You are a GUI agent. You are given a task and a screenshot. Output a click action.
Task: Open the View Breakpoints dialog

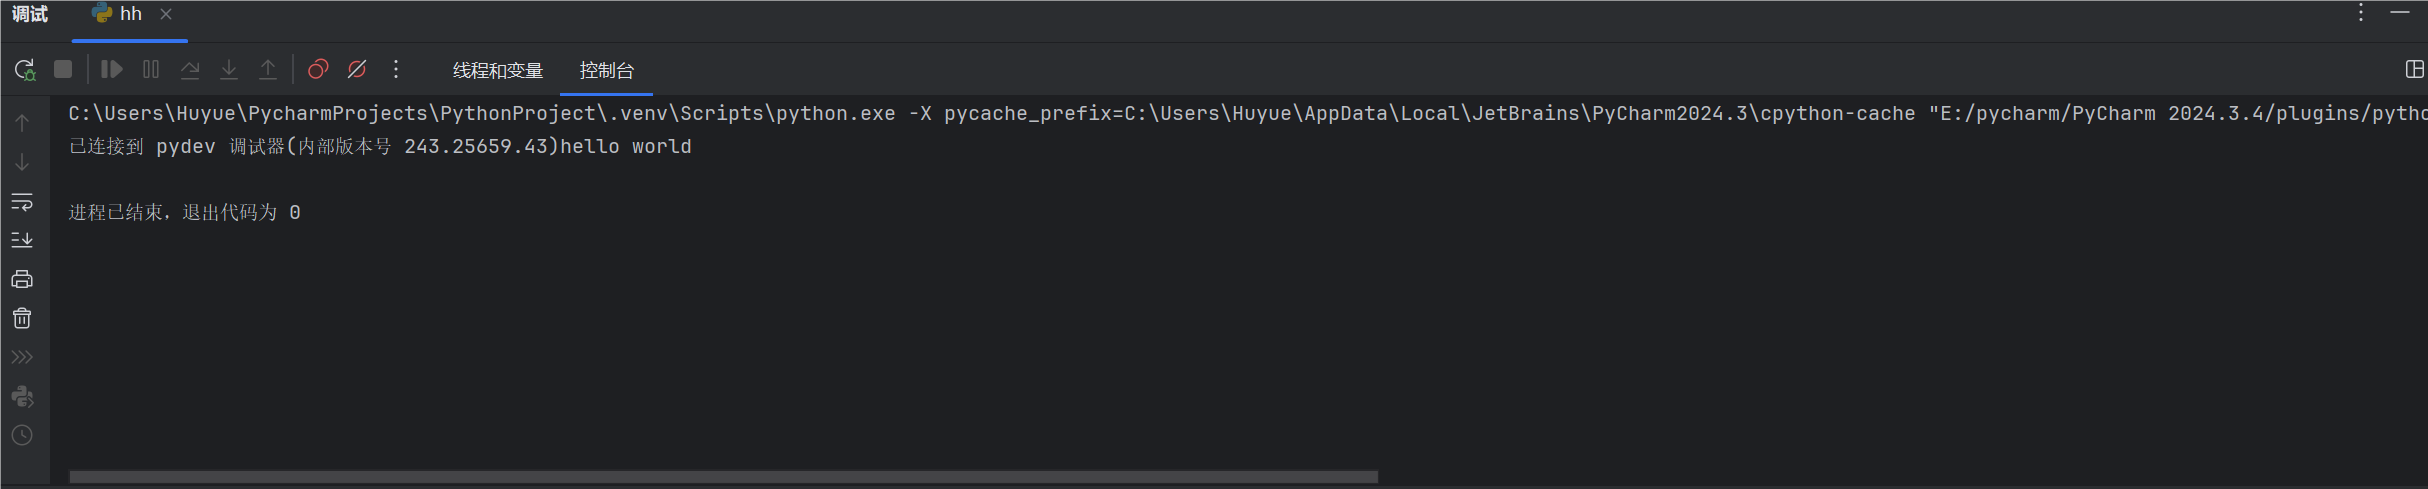[x=318, y=70]
